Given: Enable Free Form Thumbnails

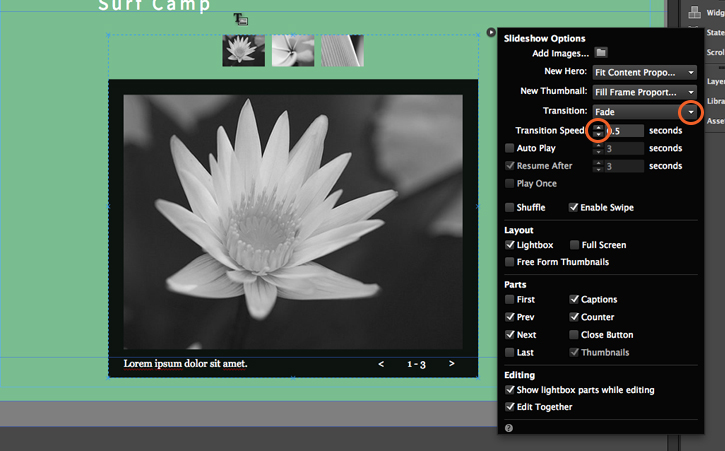Looking at the screenshot, I should 510,262.
